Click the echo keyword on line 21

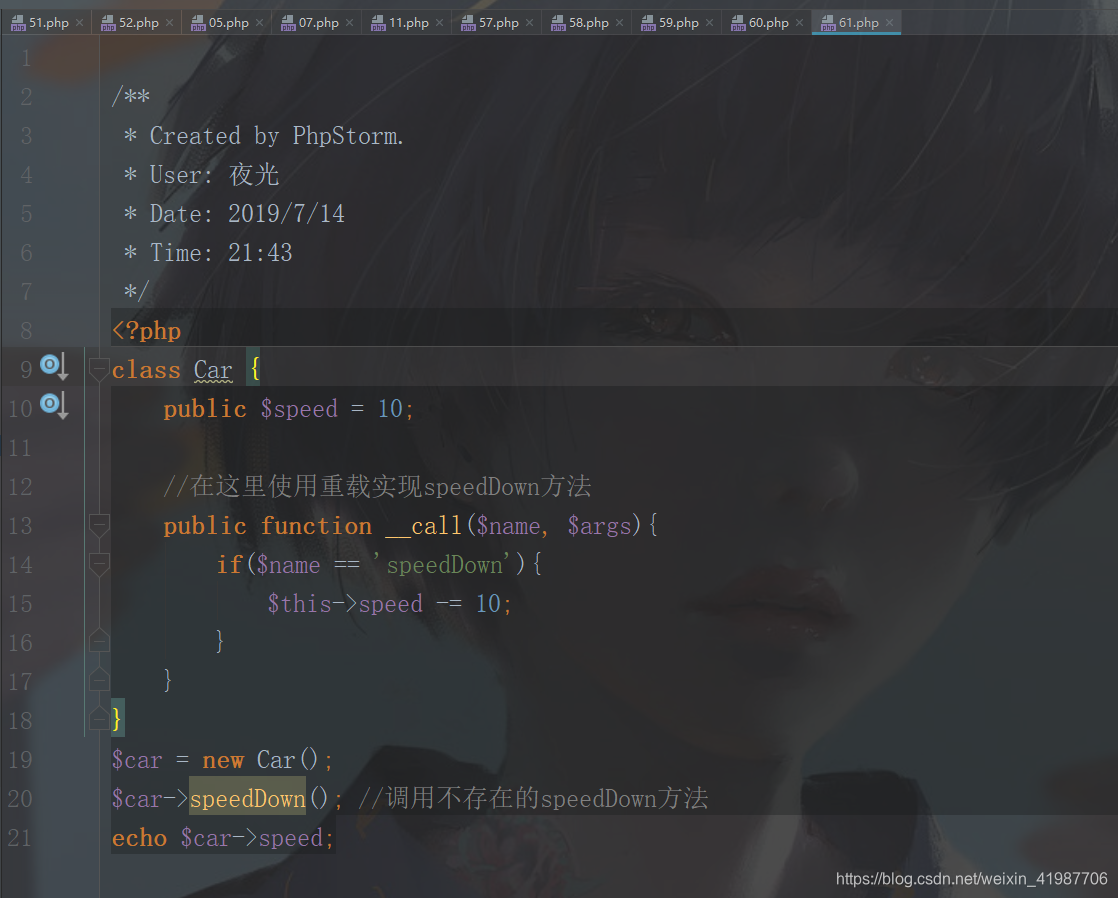[139, 838]
